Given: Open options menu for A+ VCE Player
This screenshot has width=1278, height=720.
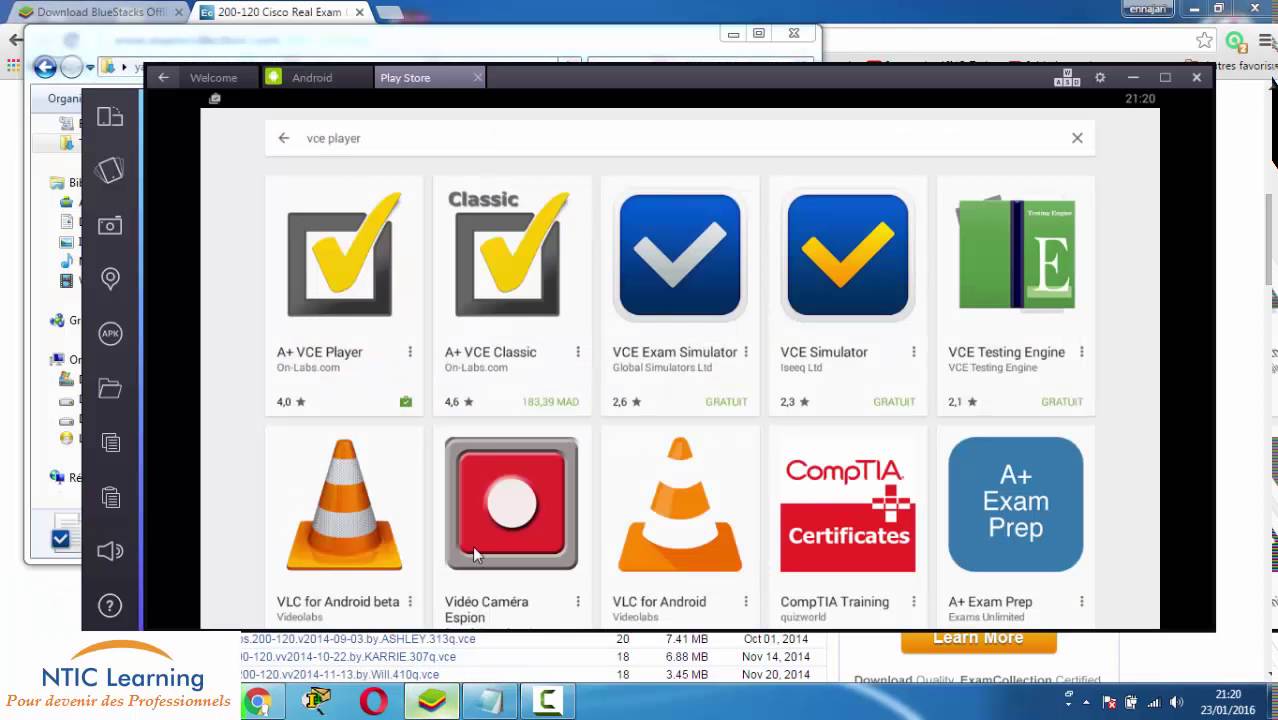Looking at the screenshot, I should [410, 352].
